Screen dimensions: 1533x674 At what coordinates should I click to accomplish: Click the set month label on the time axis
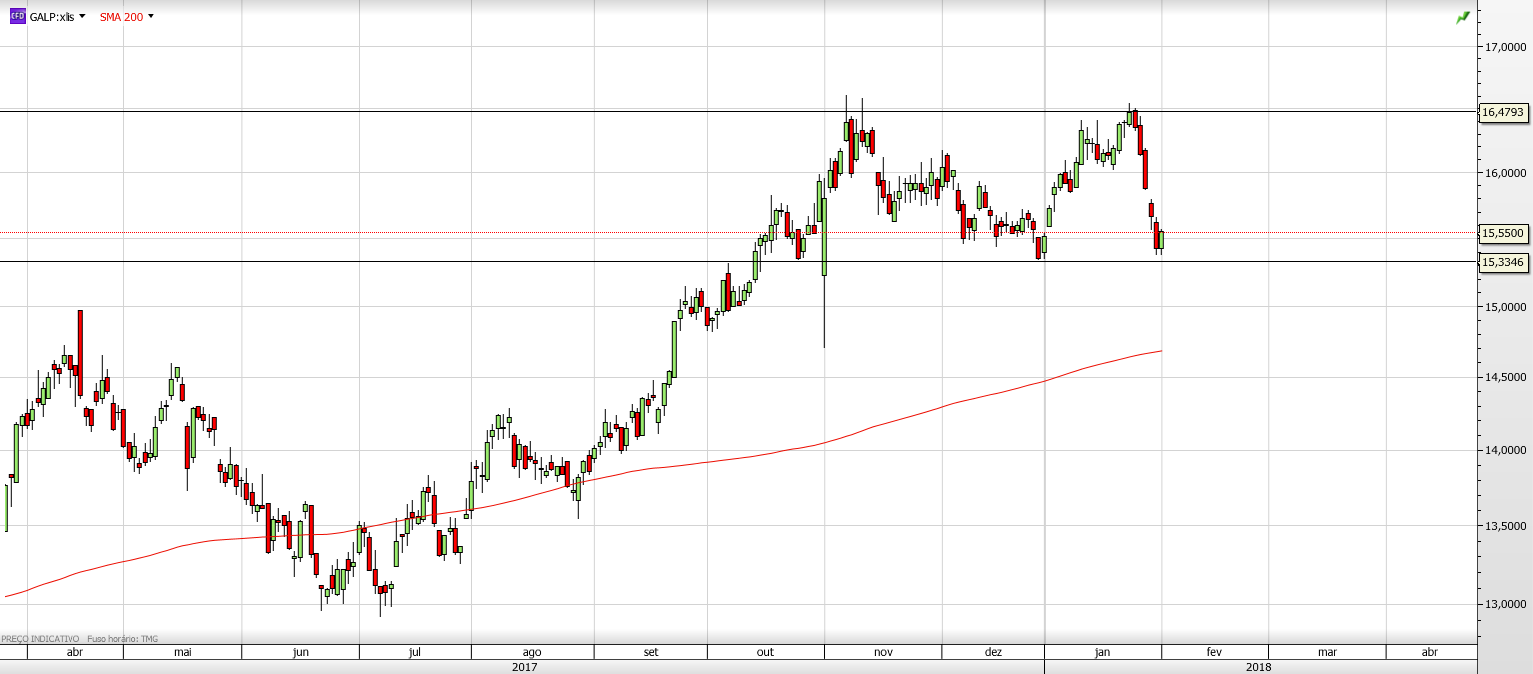651,652
